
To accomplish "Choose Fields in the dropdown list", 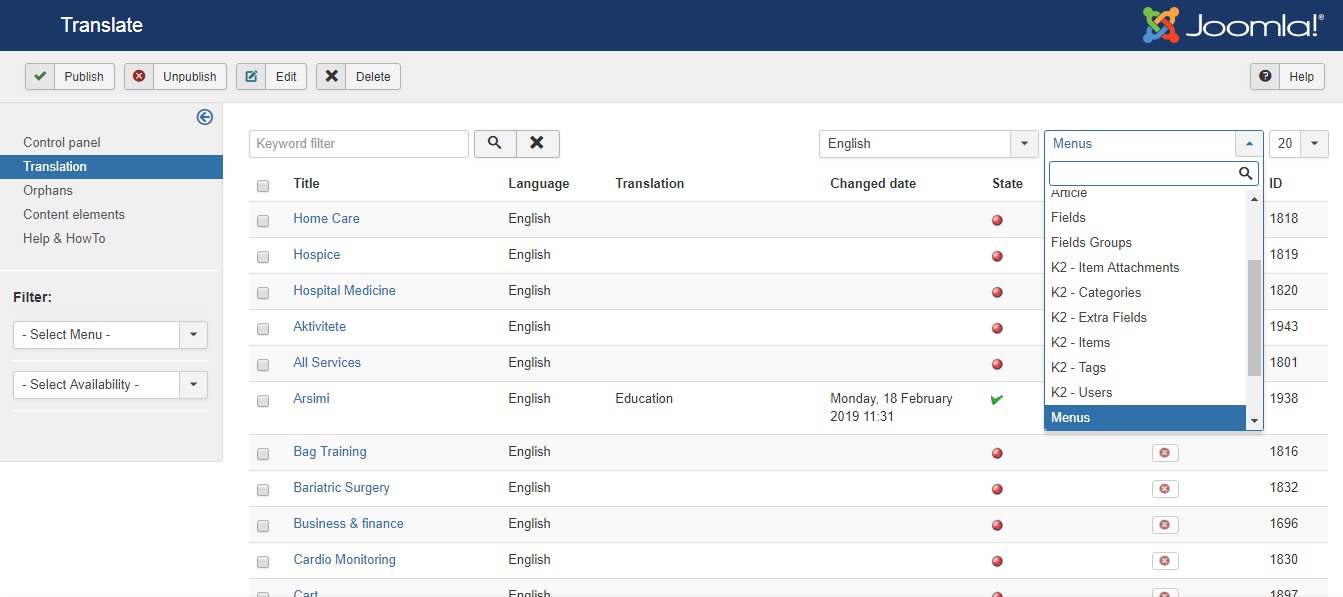I will click(x=1146, y=217).
